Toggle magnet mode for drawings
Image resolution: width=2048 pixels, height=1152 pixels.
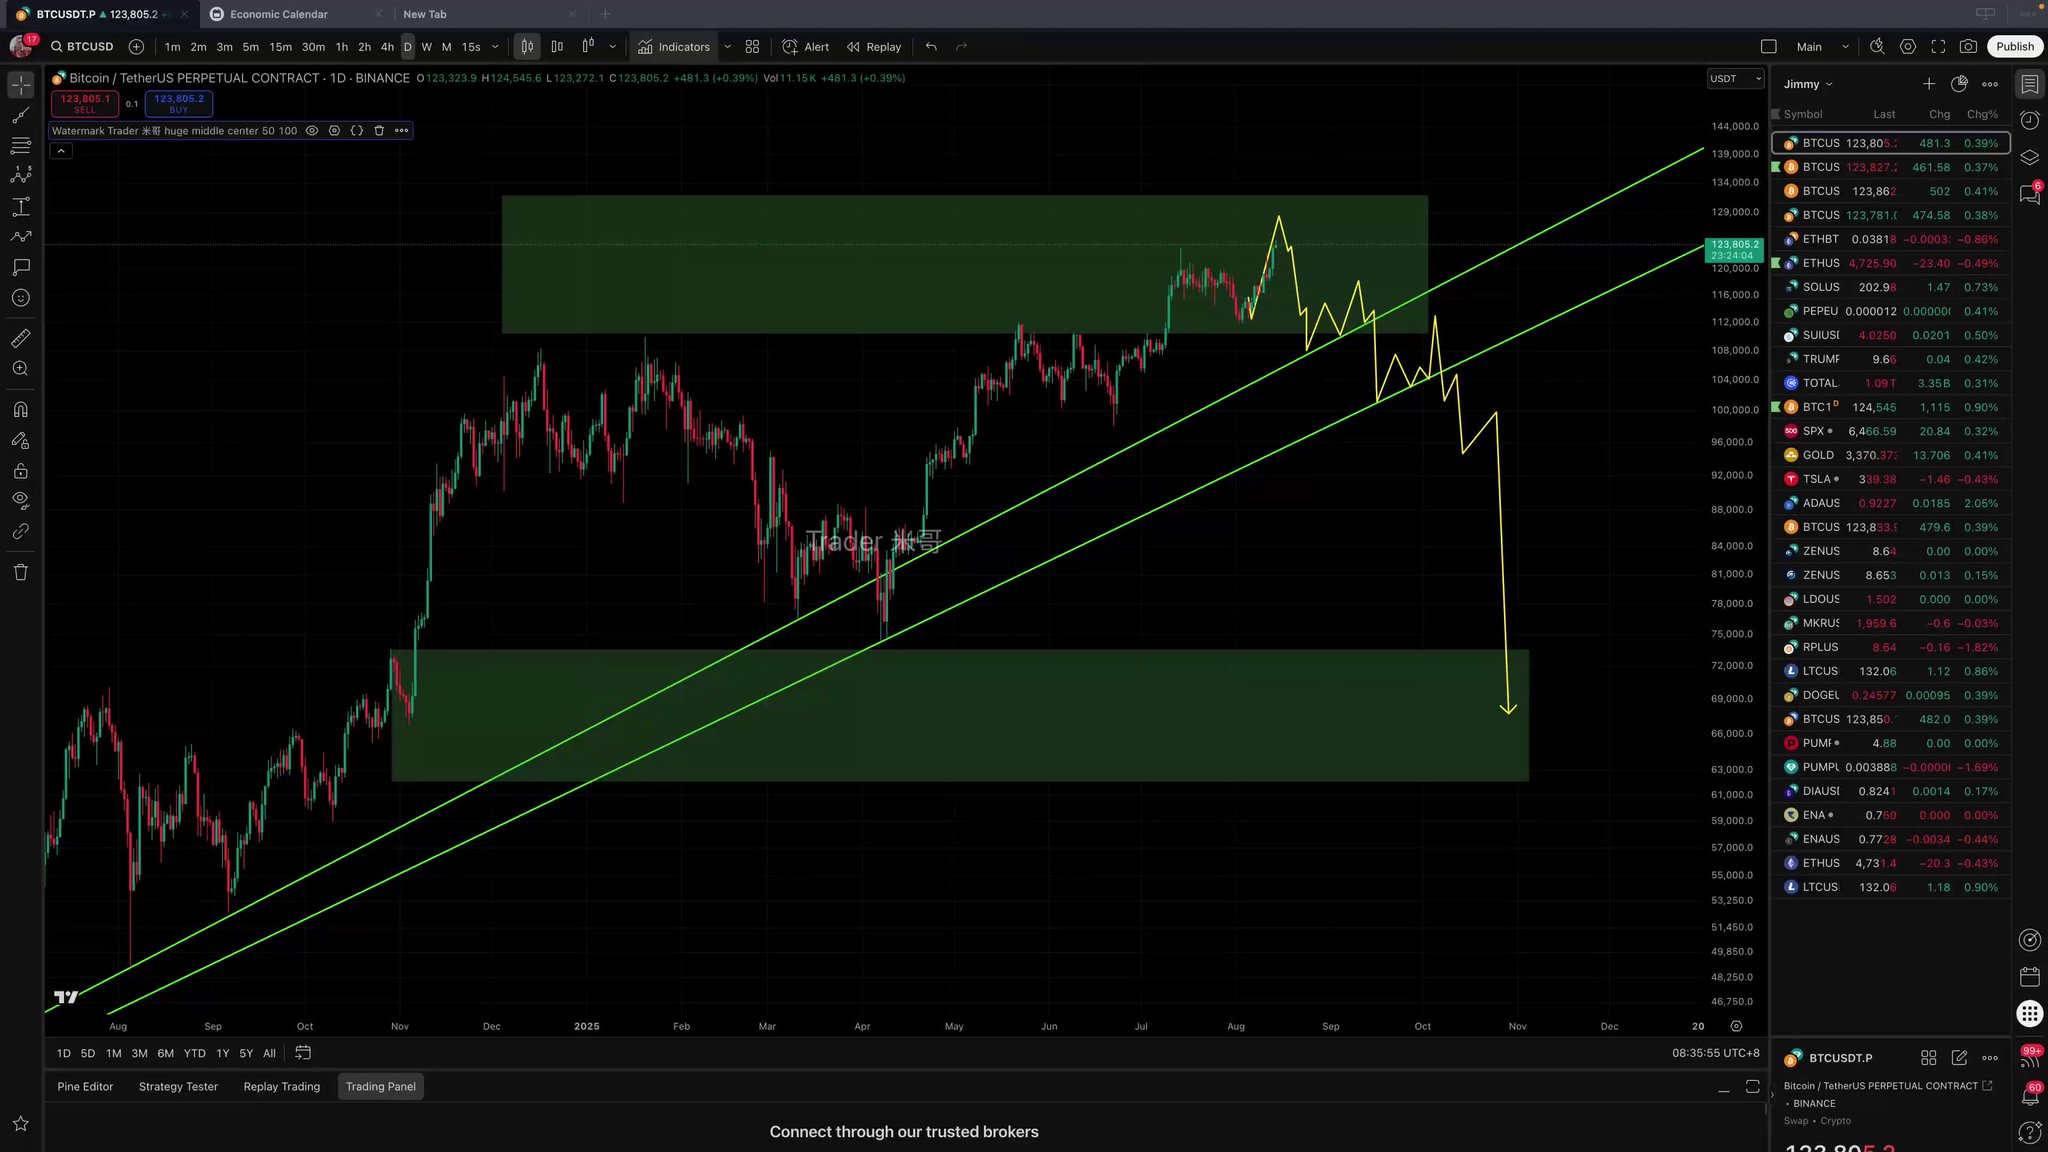click(x=21, y=409)
